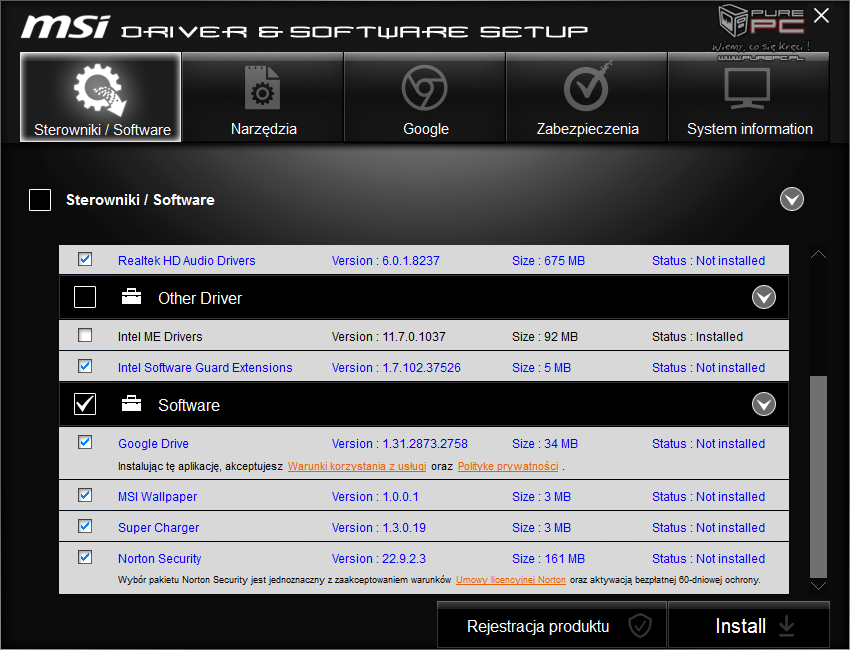Click Software group title
The image size is (850, 650).
(189, 405)
